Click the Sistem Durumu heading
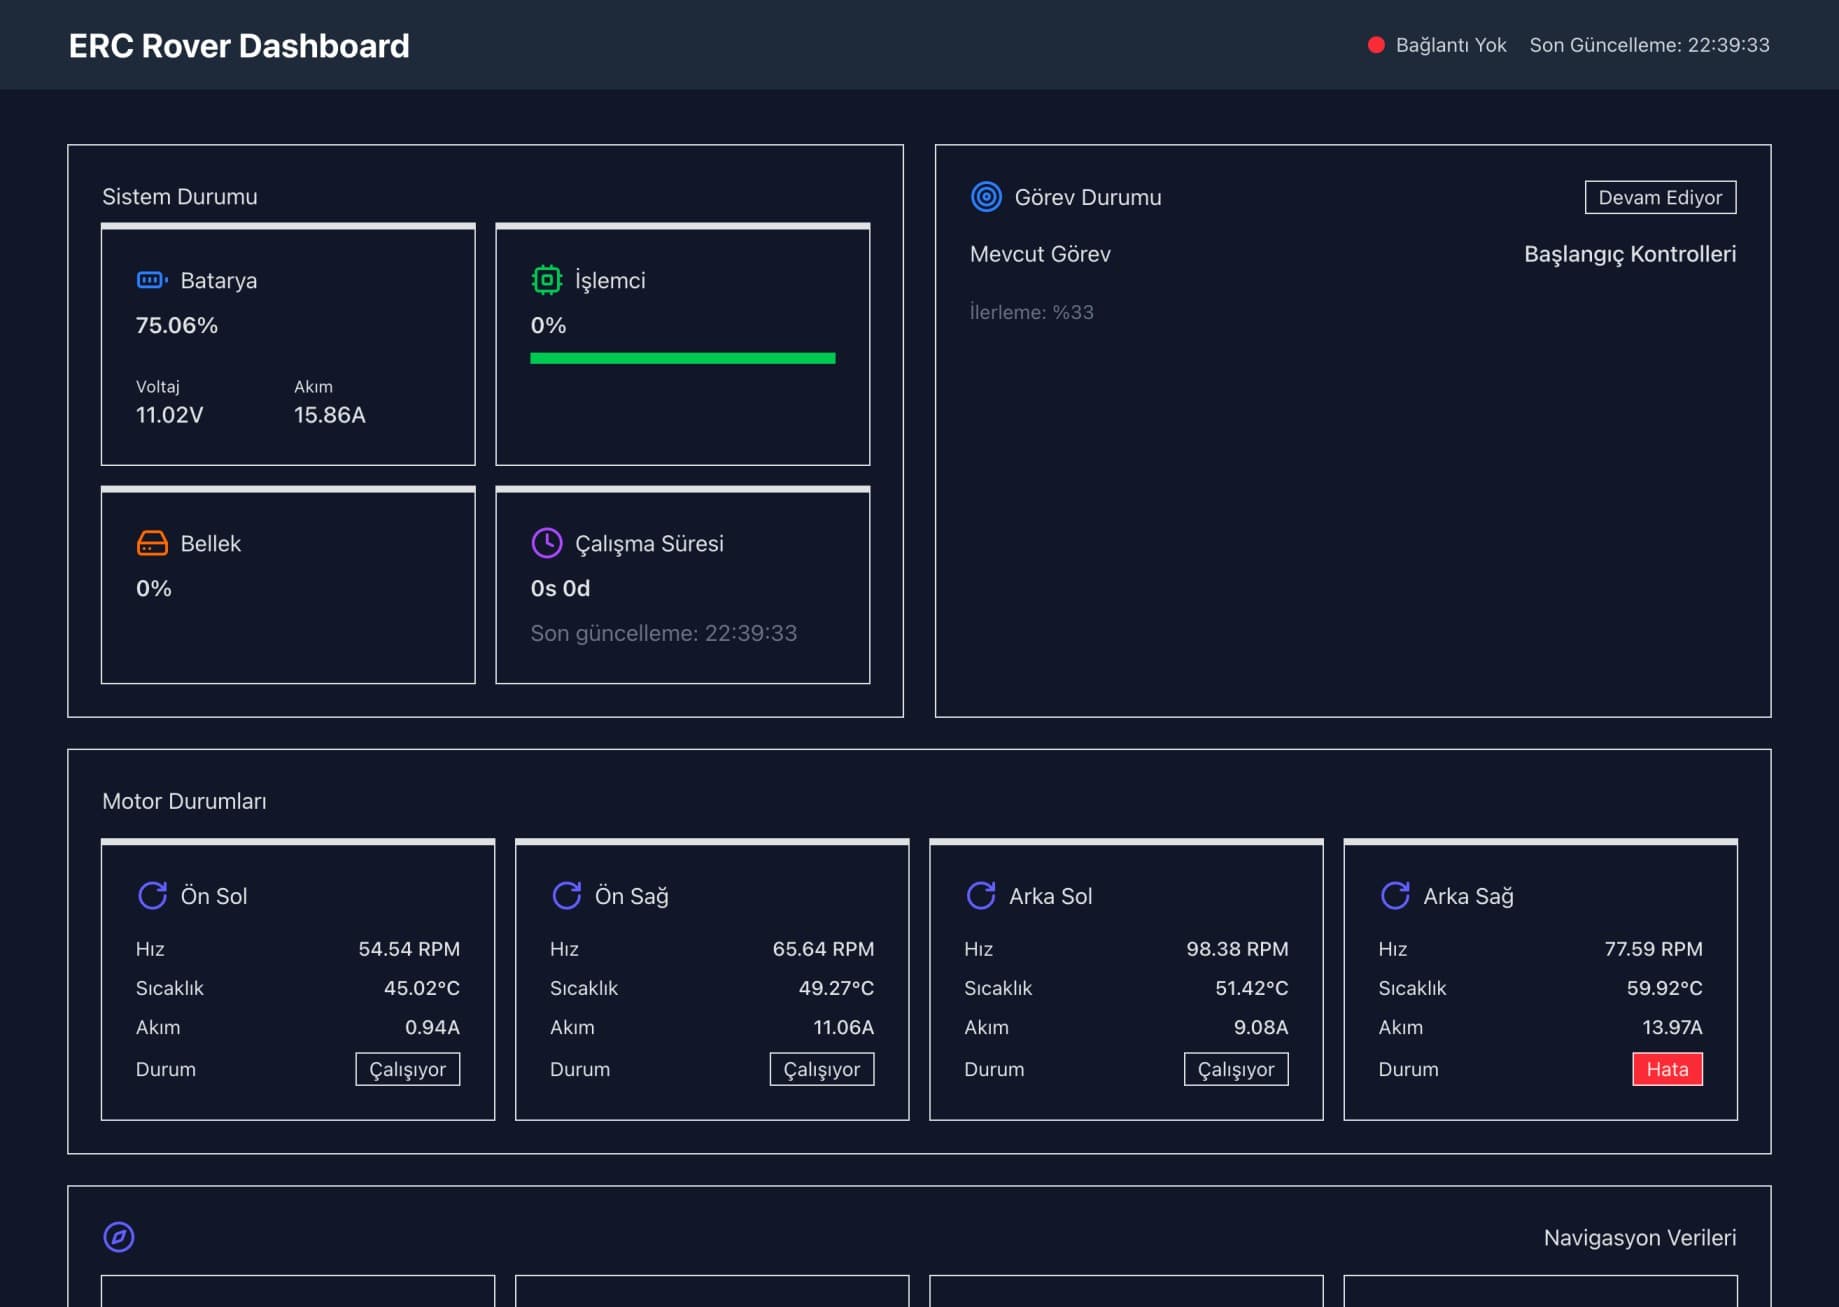Screen dimensions: 1839x1307 pos(180,196)
